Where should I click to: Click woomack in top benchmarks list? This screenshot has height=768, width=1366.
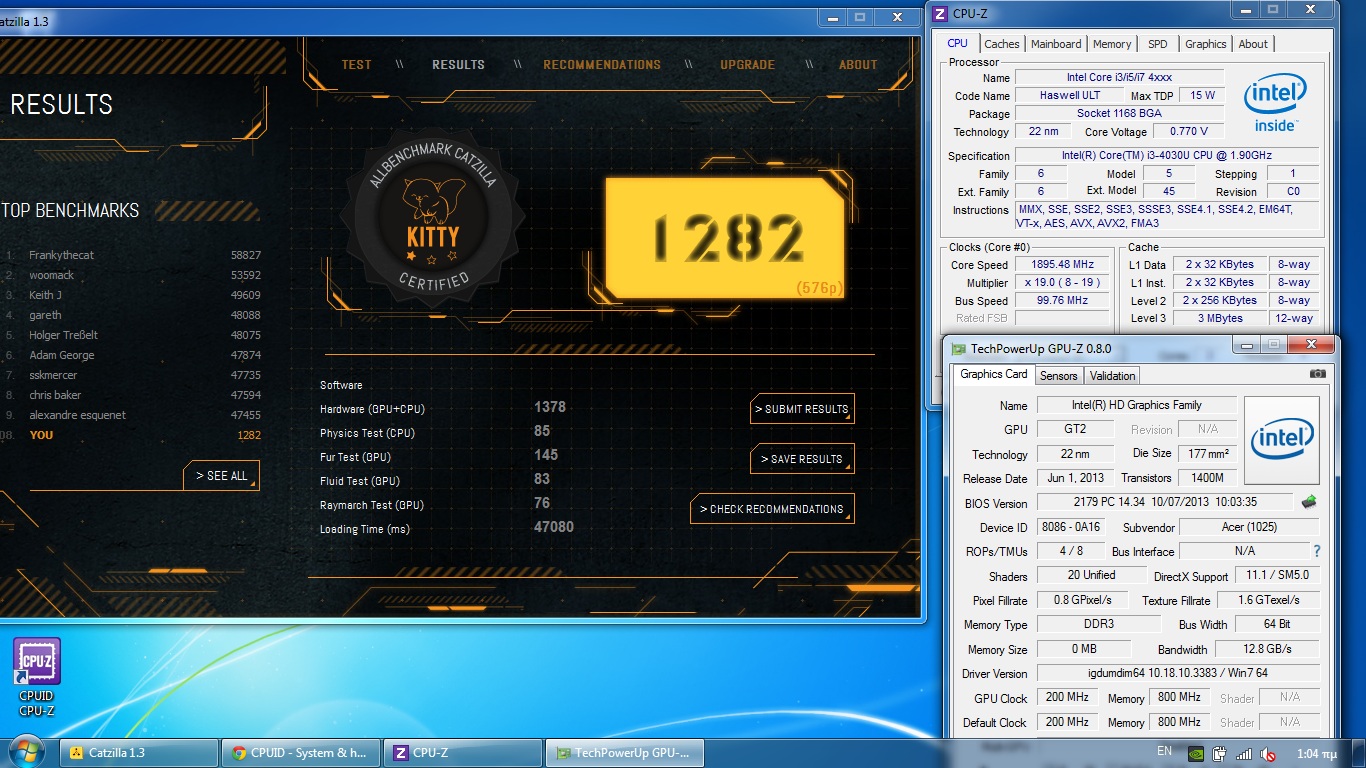point(51,275)
